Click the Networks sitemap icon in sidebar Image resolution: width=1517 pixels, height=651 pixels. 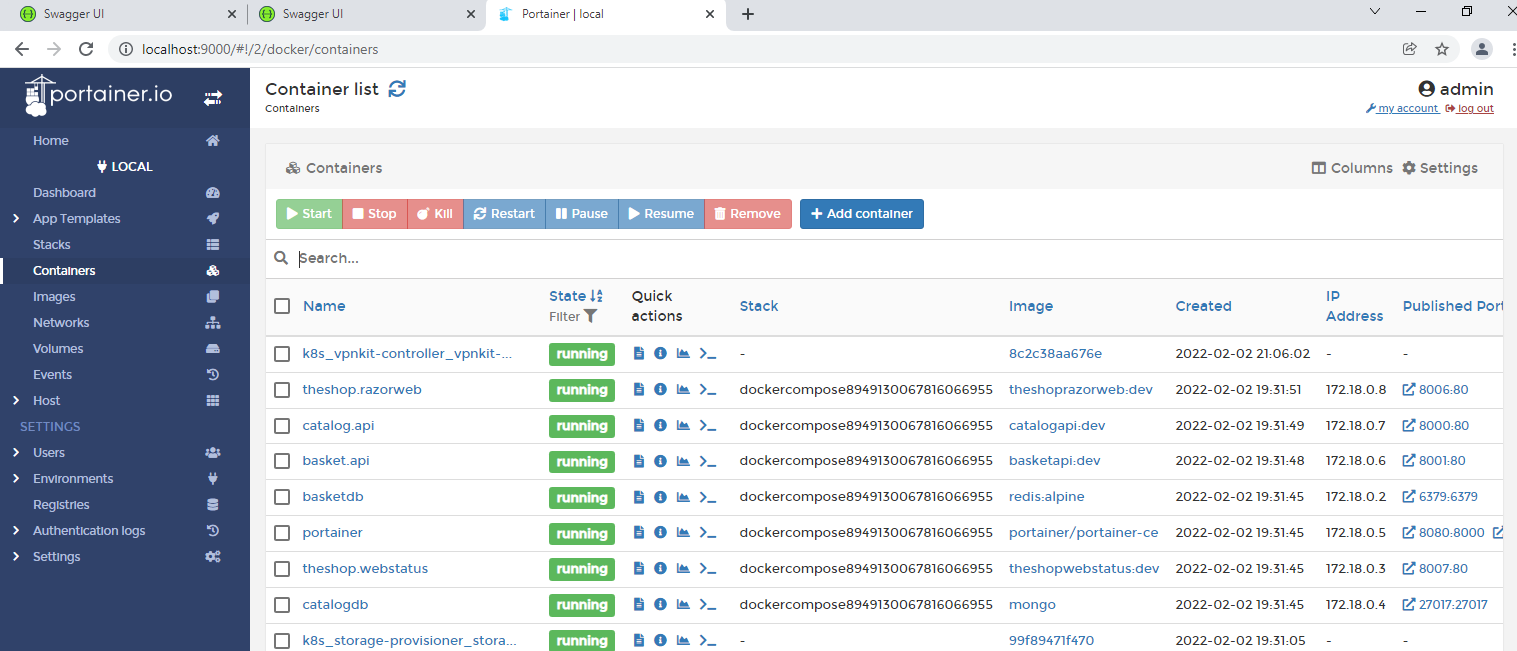212,323
